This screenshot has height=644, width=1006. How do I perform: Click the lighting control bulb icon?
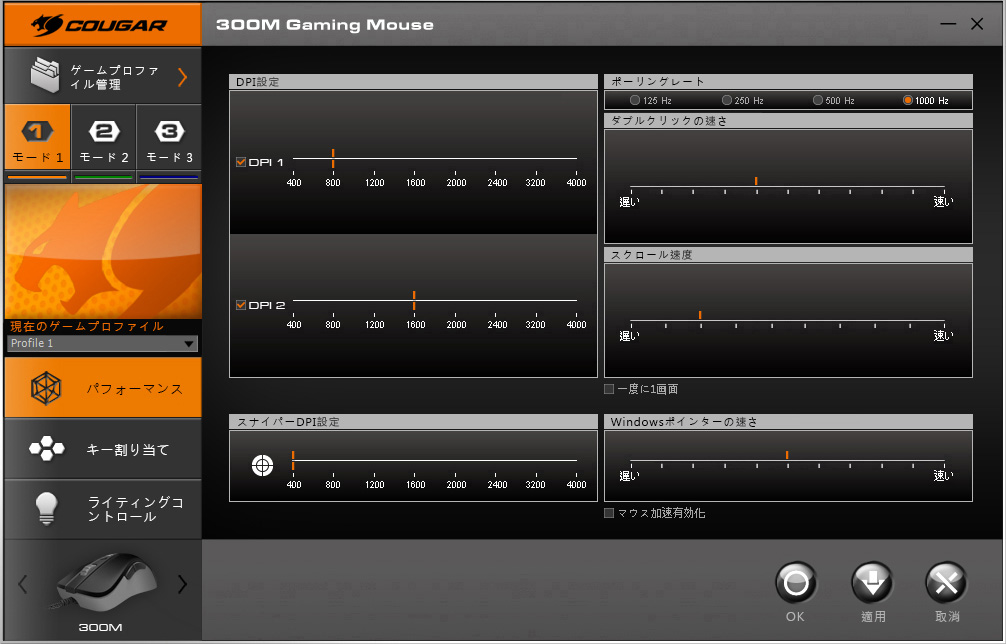[x=46, y=509]
